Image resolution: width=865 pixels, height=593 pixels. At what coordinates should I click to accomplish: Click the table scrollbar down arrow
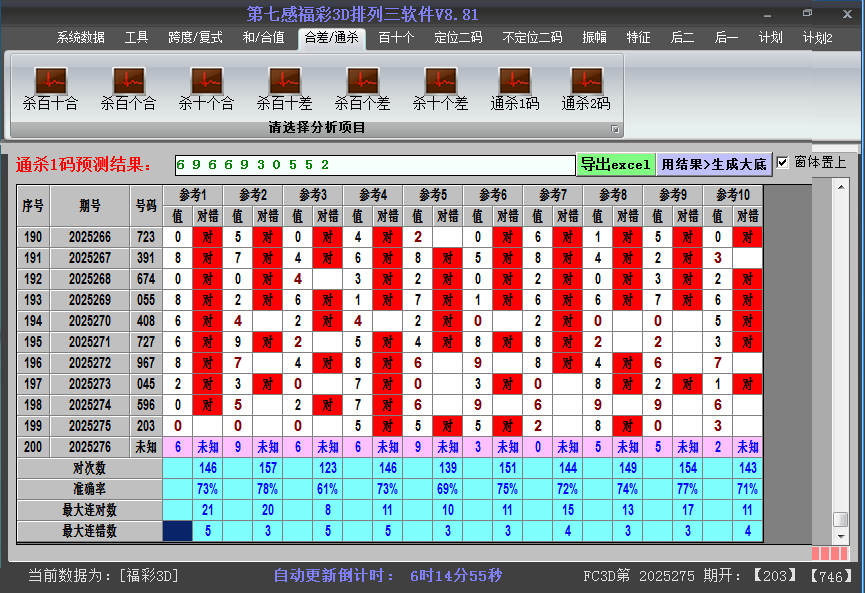click(841, 536)
